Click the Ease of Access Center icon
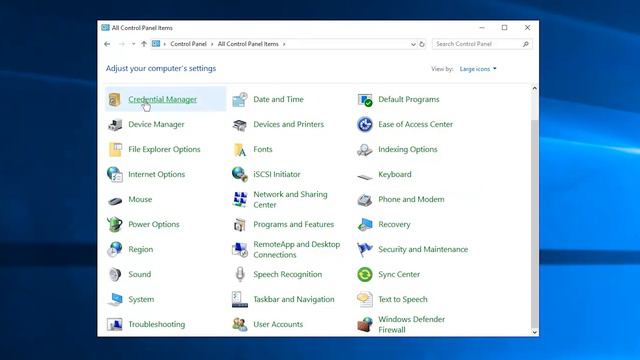The width and height of the screenshot is (640, 360). coord(365,124)
